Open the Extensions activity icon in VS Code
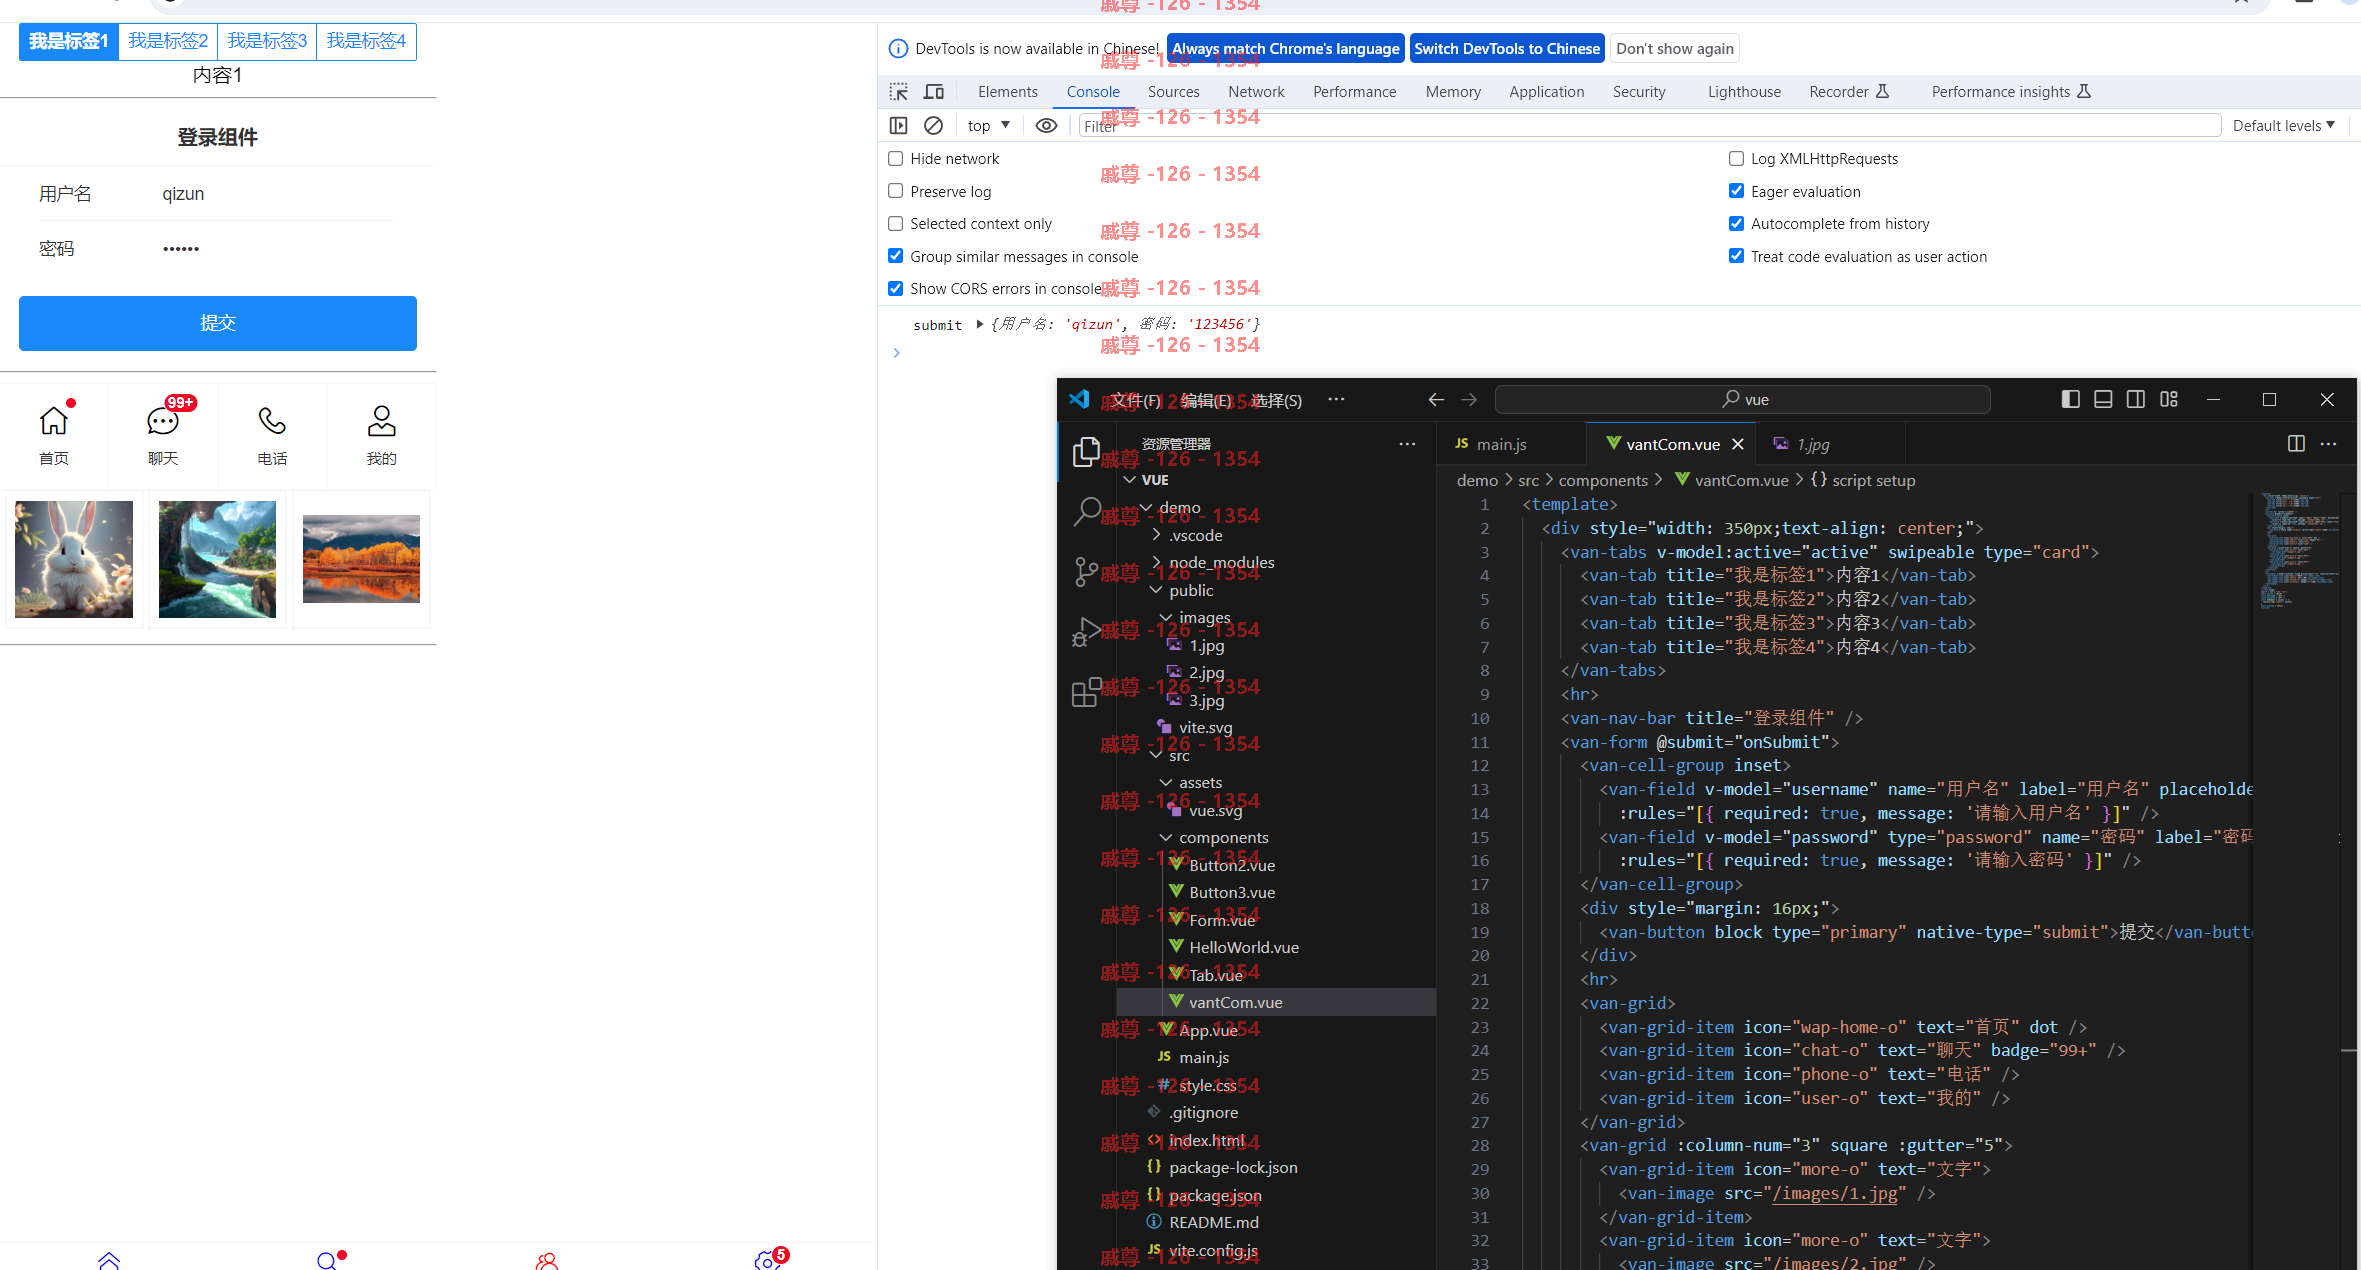 (1086, 692)
